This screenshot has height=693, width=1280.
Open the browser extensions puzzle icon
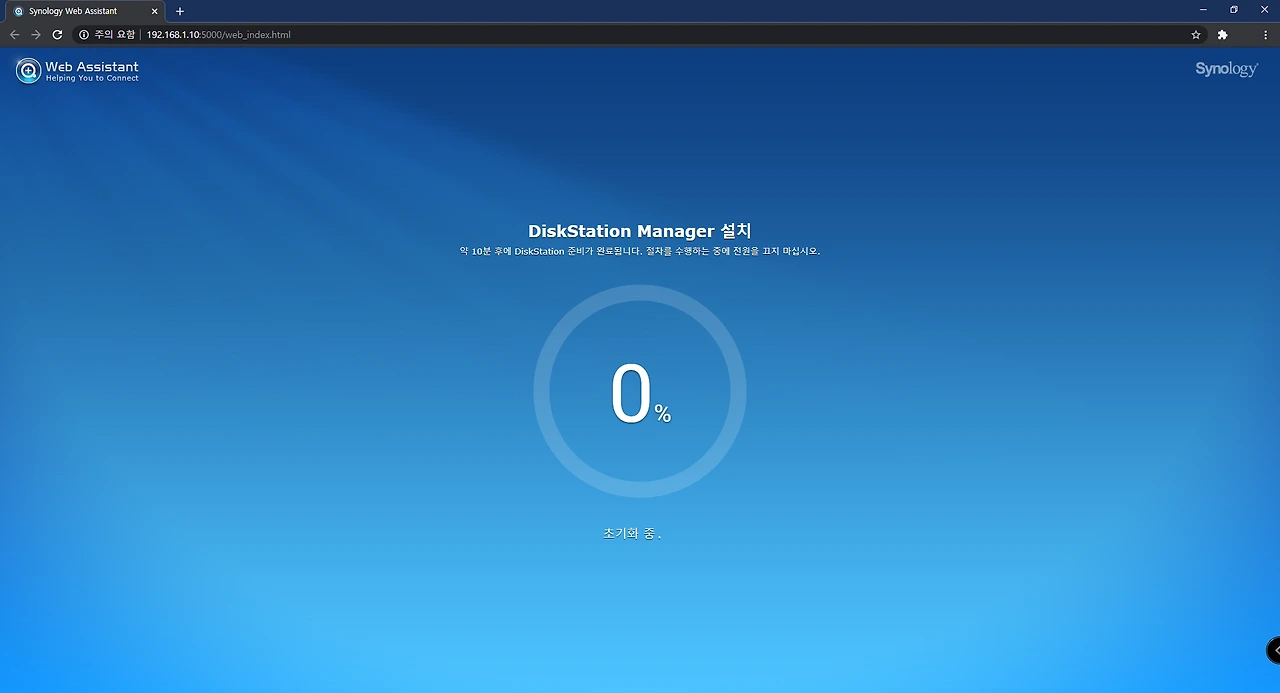[x=1222, y=35]
